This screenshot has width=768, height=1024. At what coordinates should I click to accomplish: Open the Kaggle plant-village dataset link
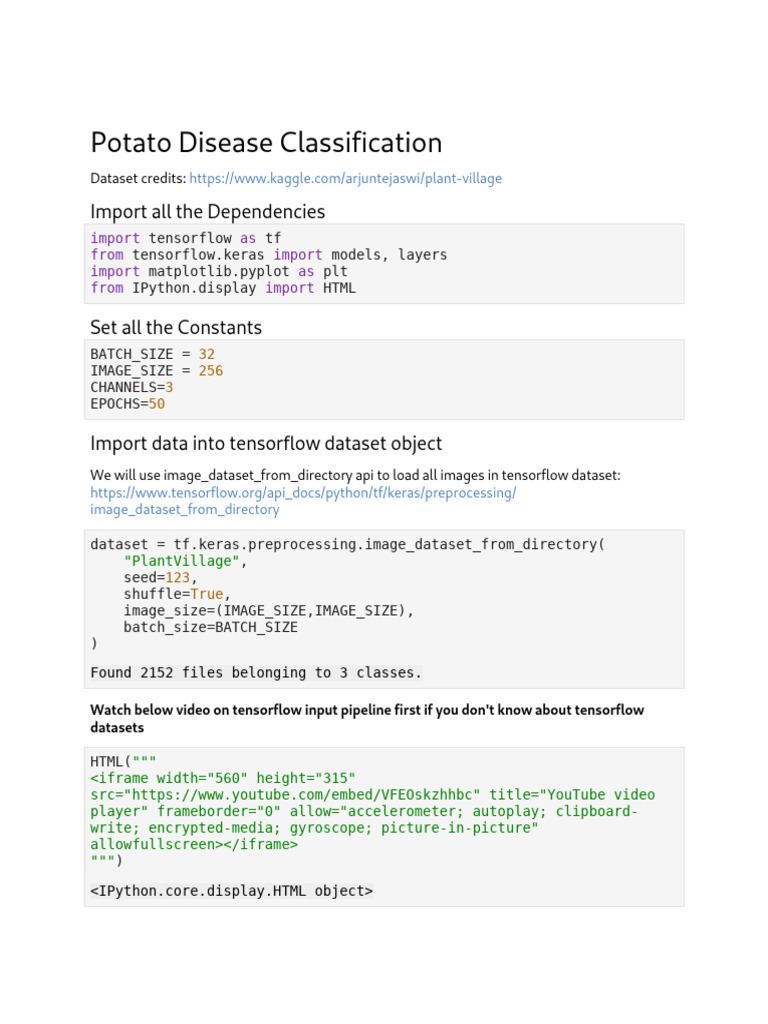tap(345, 179)
